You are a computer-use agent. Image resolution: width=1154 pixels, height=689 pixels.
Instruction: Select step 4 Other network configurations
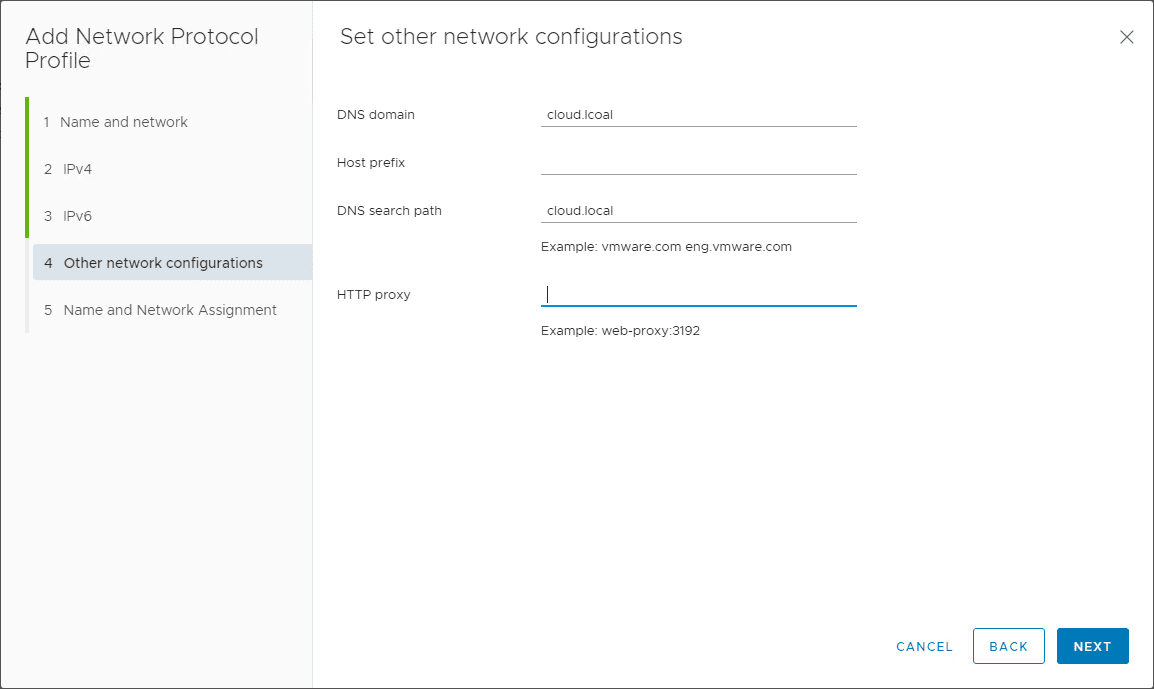click(163, 263)
